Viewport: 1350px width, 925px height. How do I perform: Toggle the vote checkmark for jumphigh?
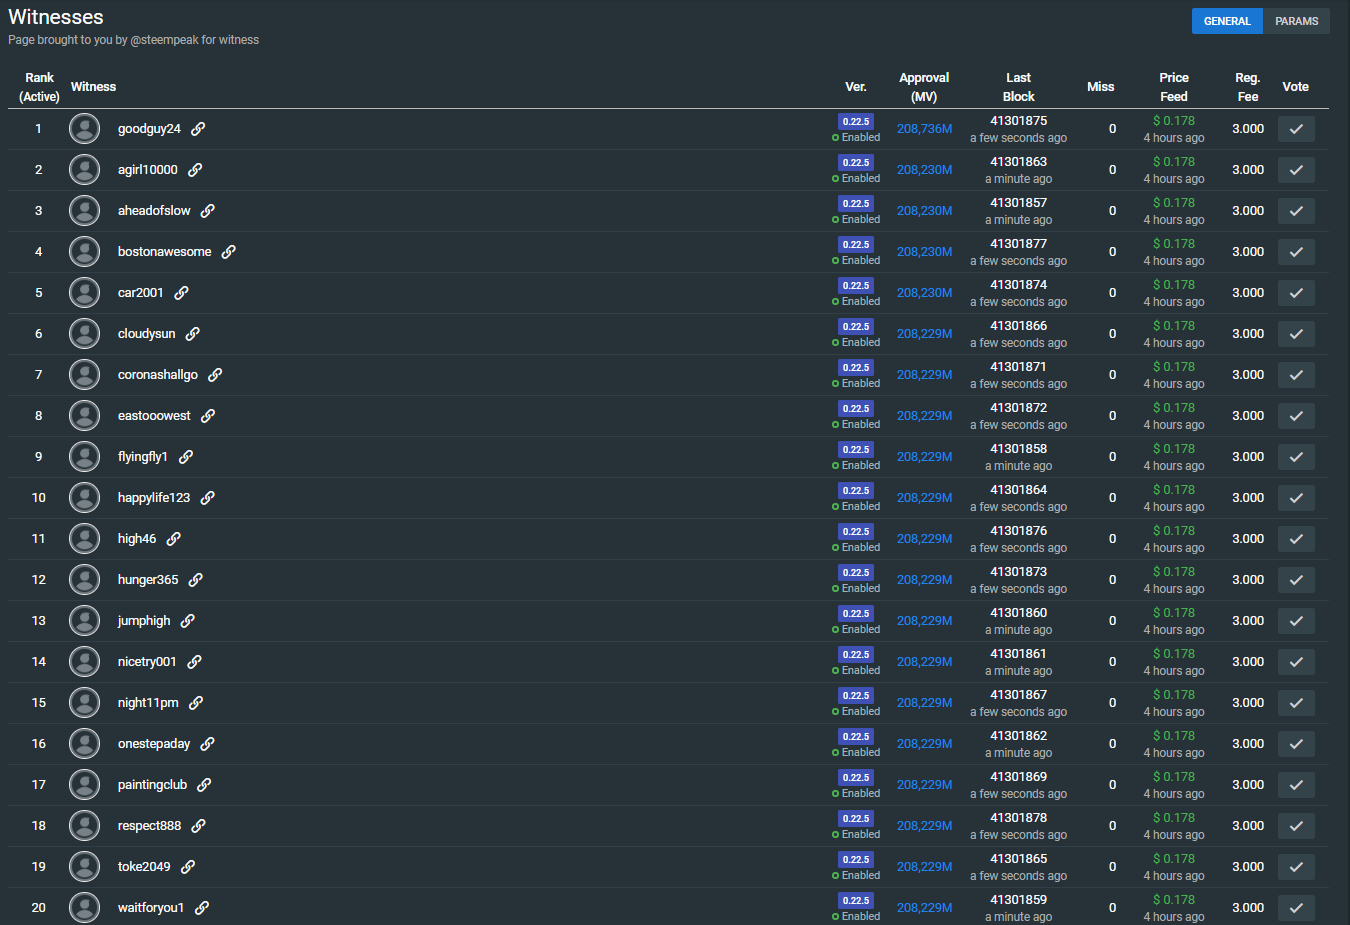(1296, 621)
